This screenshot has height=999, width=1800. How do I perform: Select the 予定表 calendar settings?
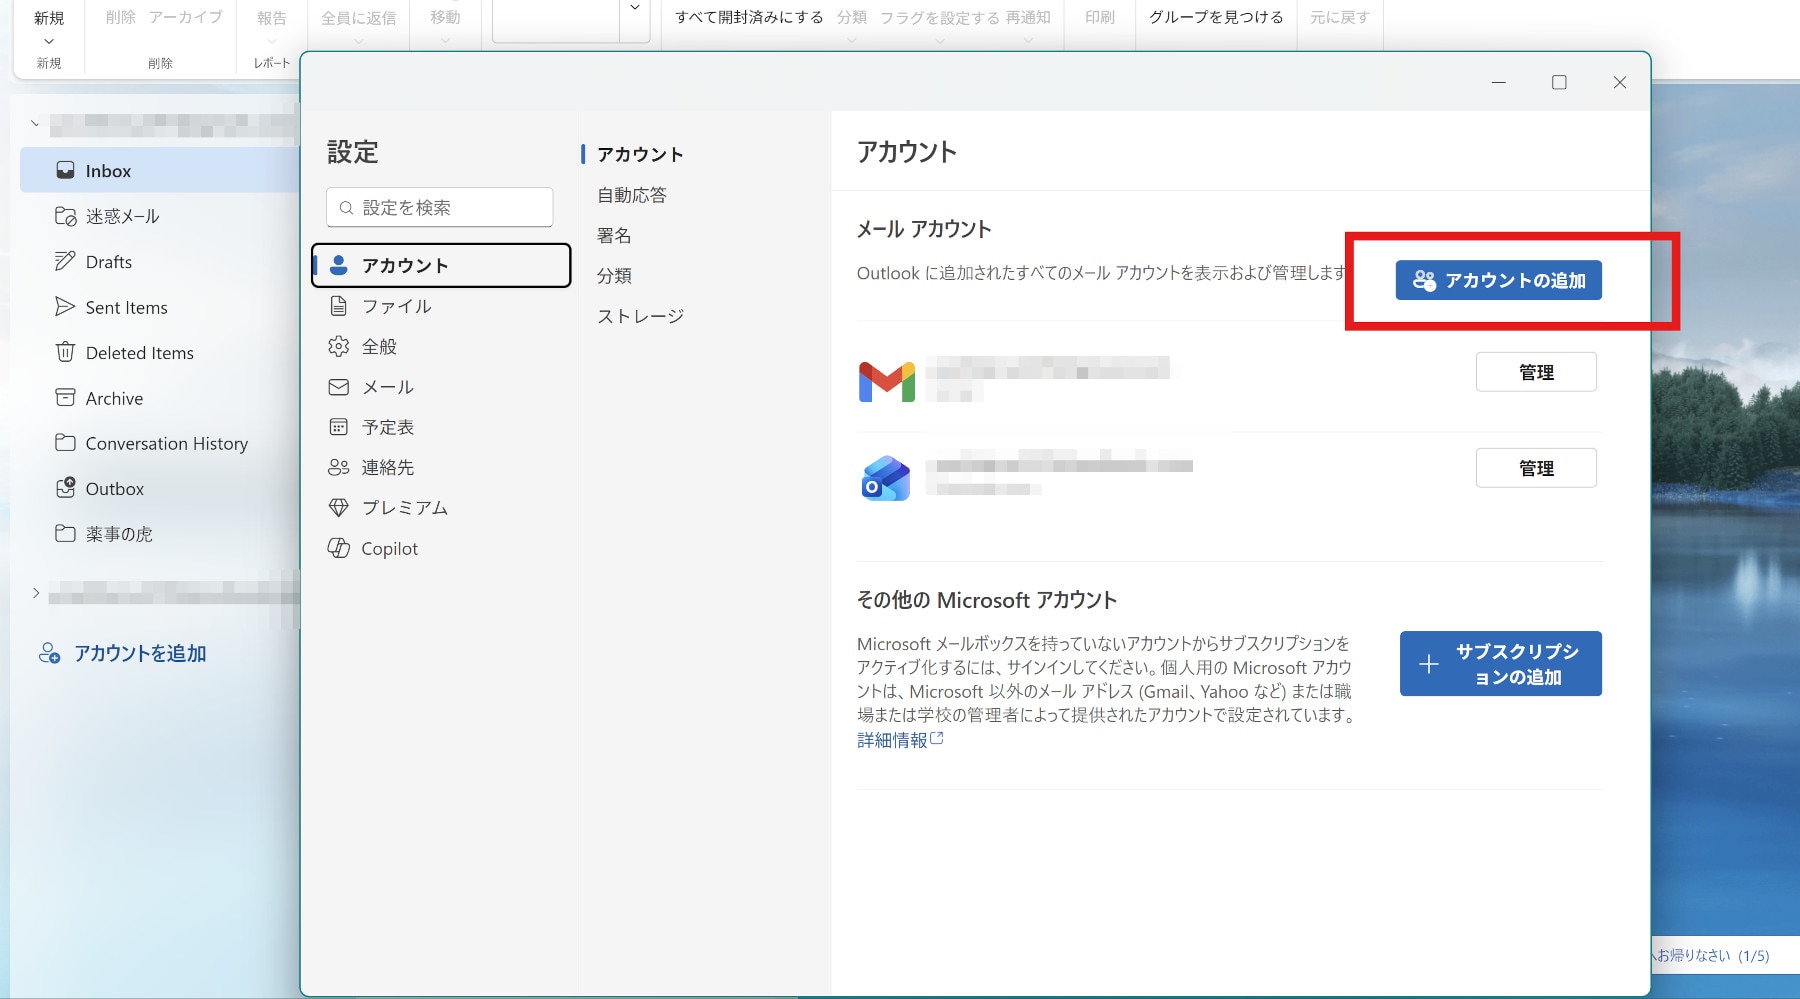(387, 427)
